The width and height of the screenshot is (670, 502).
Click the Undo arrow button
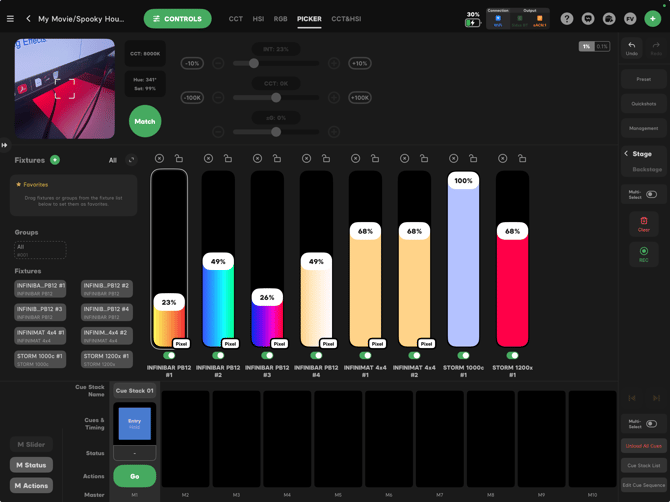pos(632,48)
